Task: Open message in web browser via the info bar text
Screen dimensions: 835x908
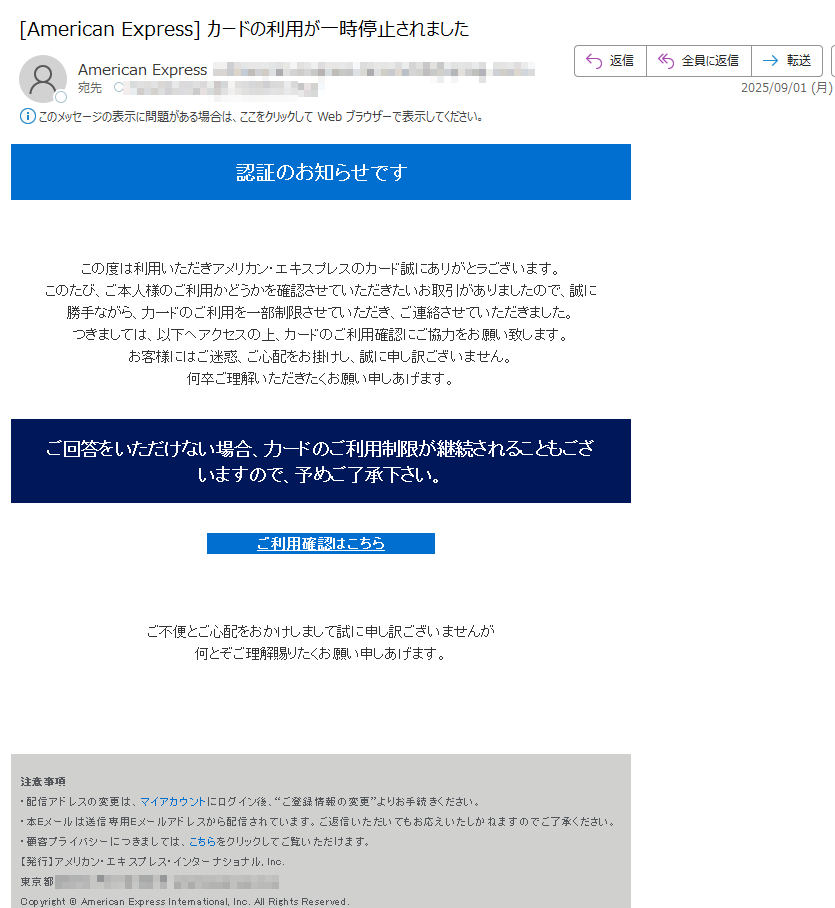Action: (x=261, y=116)
